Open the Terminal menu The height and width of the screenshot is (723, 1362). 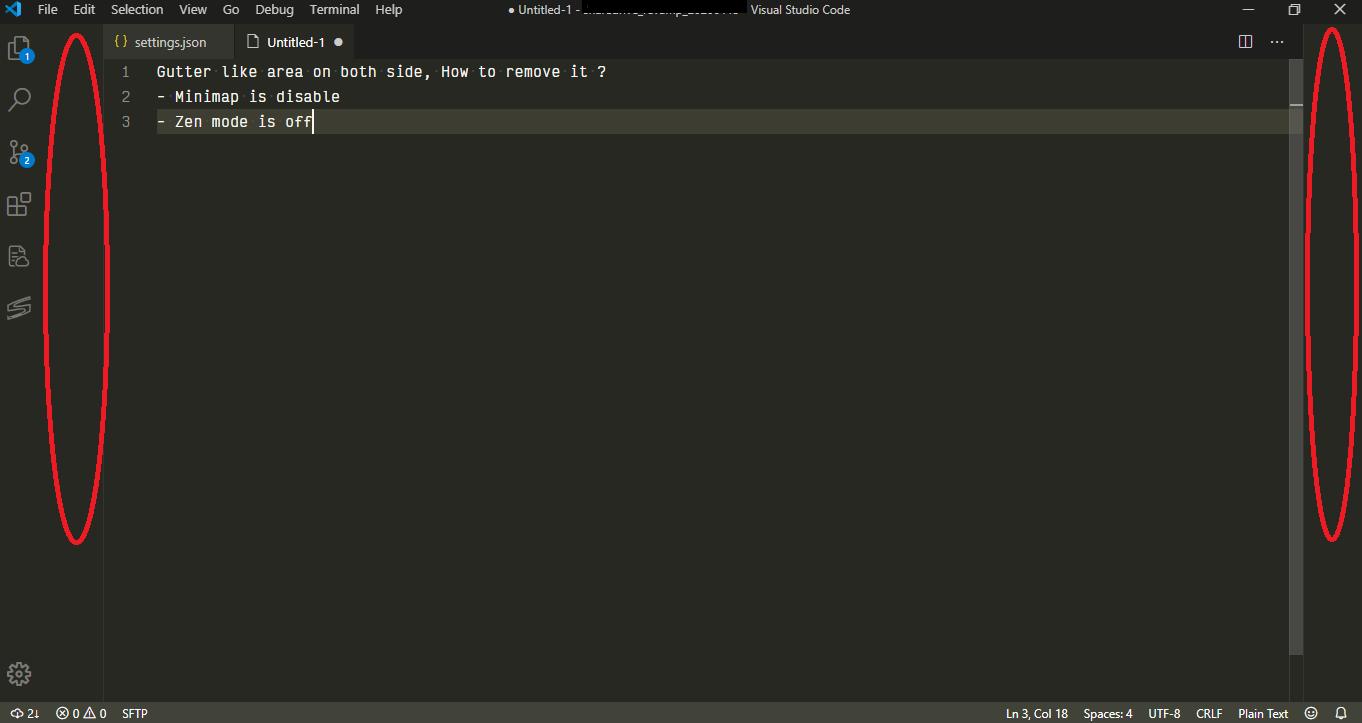334,10
